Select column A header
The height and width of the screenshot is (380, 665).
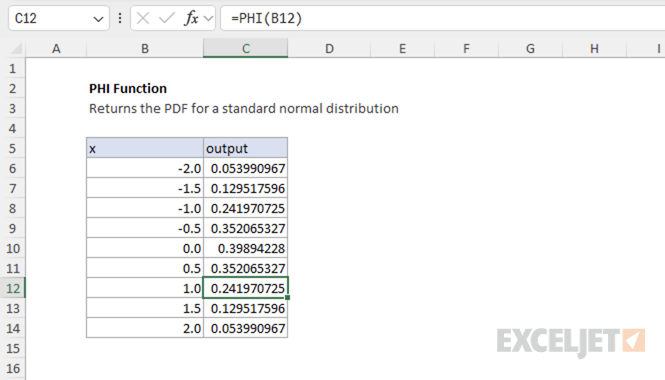point(56,48)
